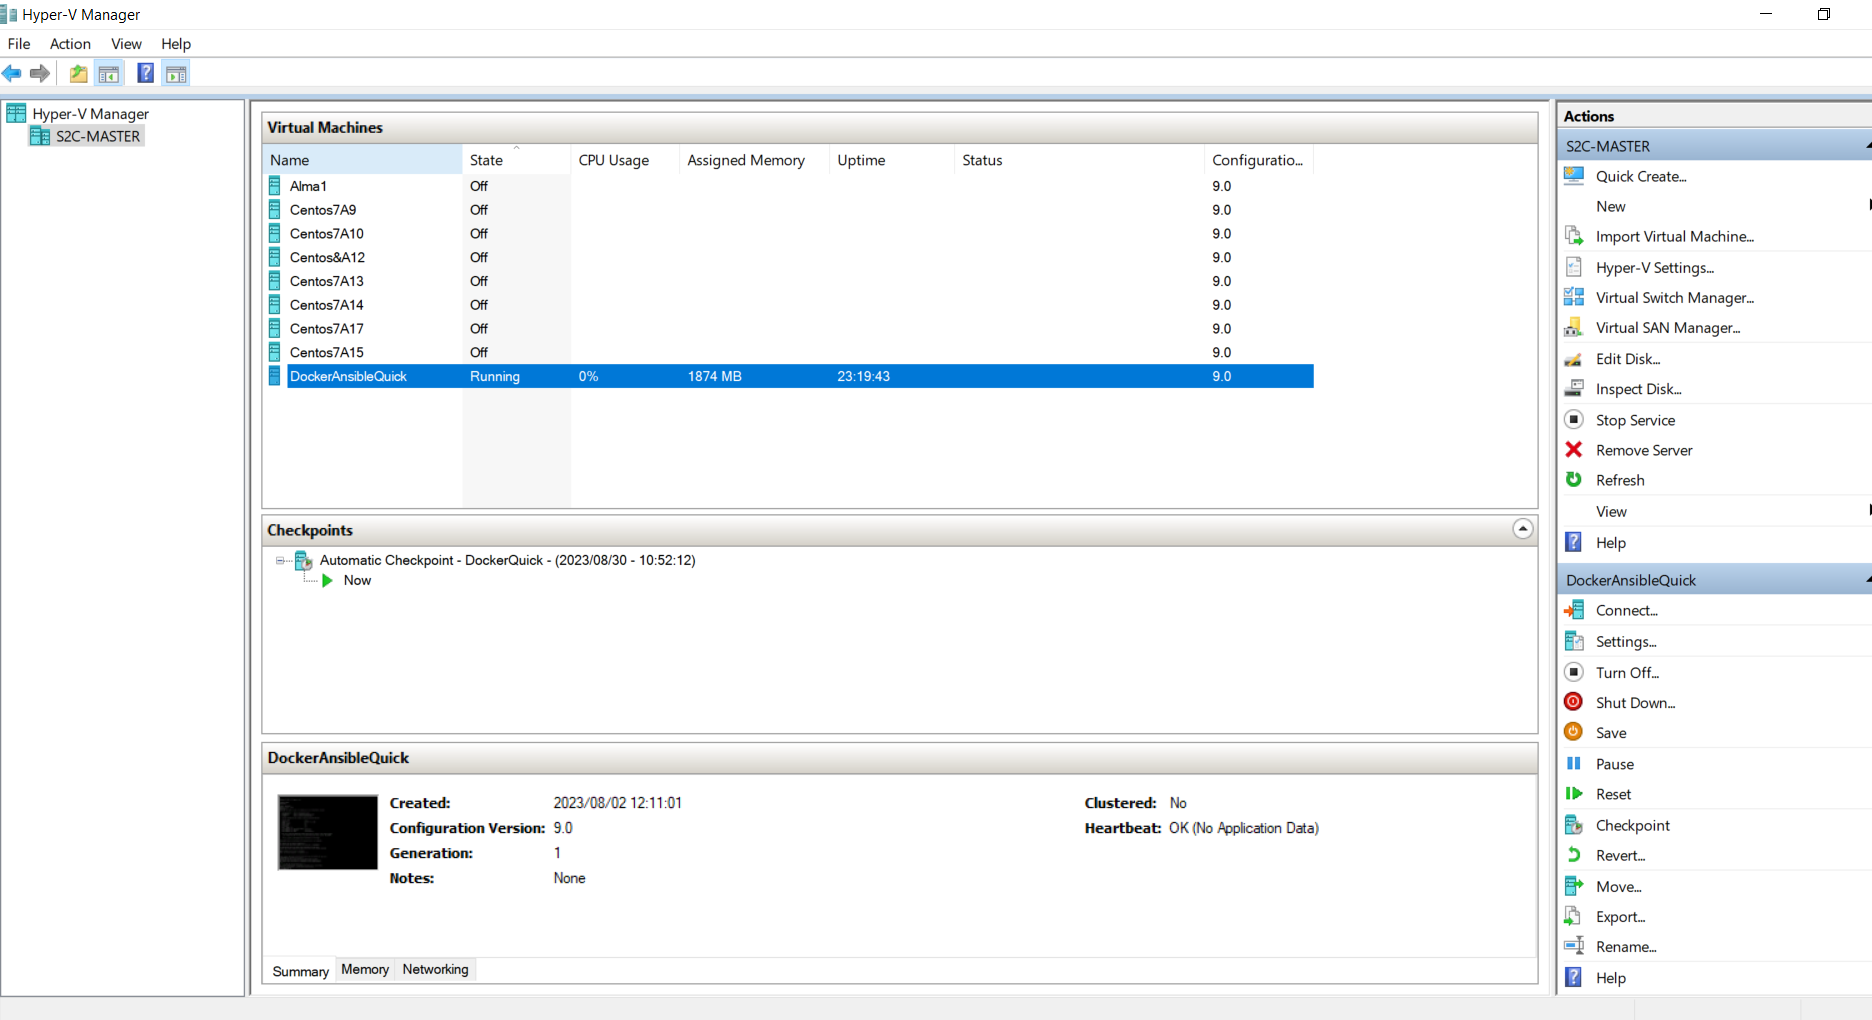Switch to the Memory tab
The height and width of the screenshot is (1020, 1872).
(x=365, y=970)
